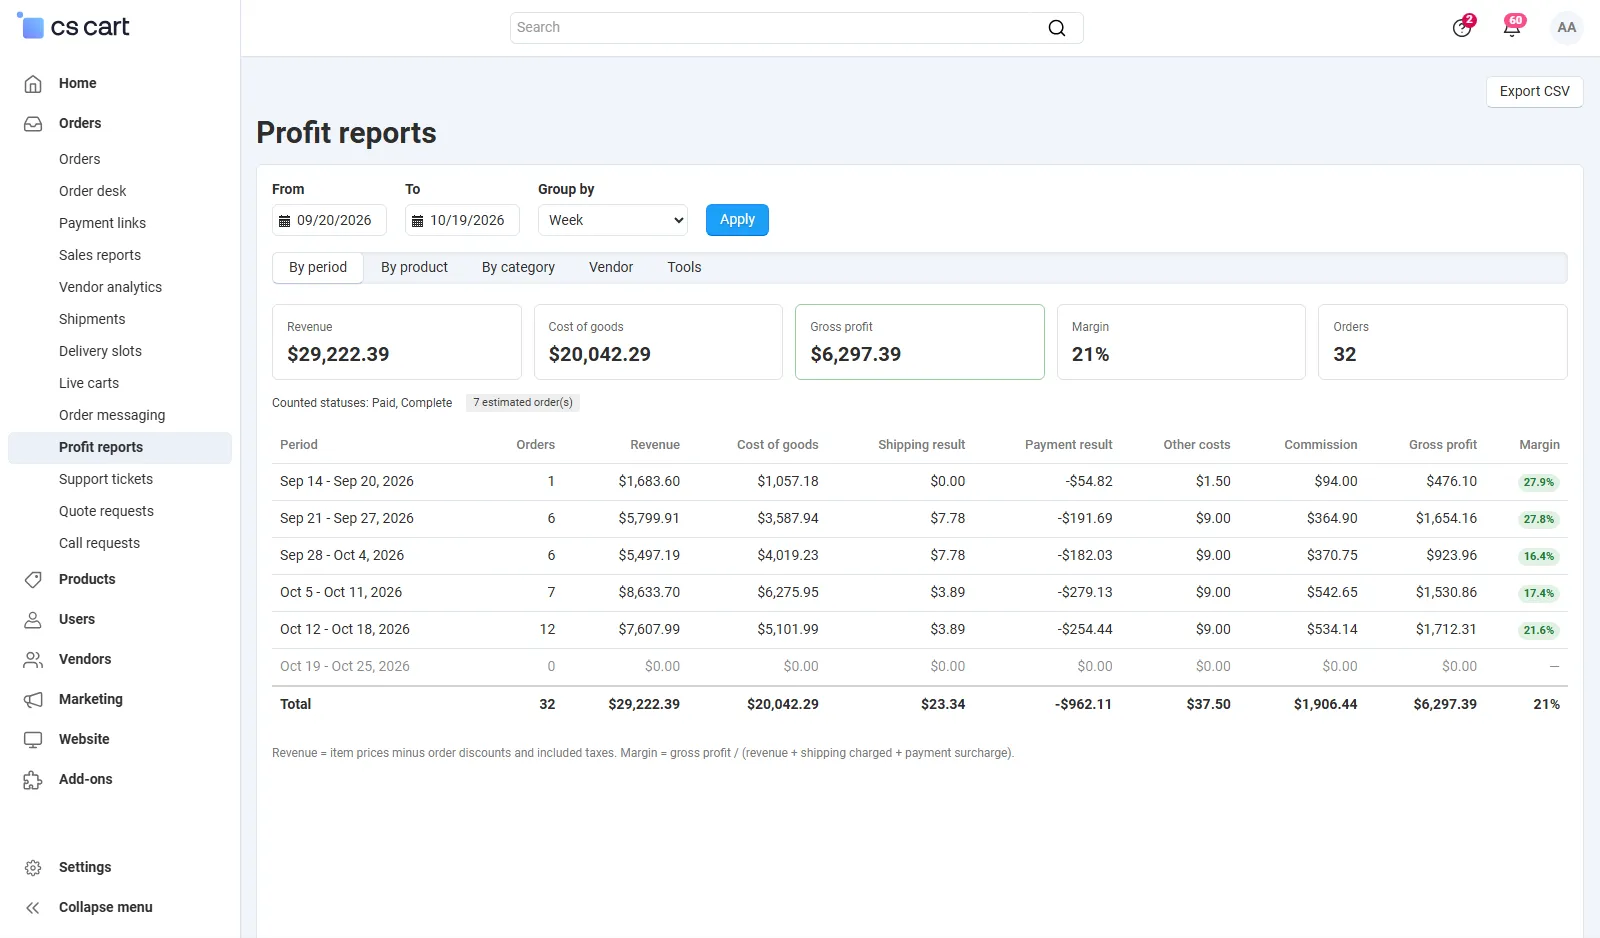Click total gross profit $6,297.39 in table
Viewport: 1600px width, 938px height.
(1445, 704)
